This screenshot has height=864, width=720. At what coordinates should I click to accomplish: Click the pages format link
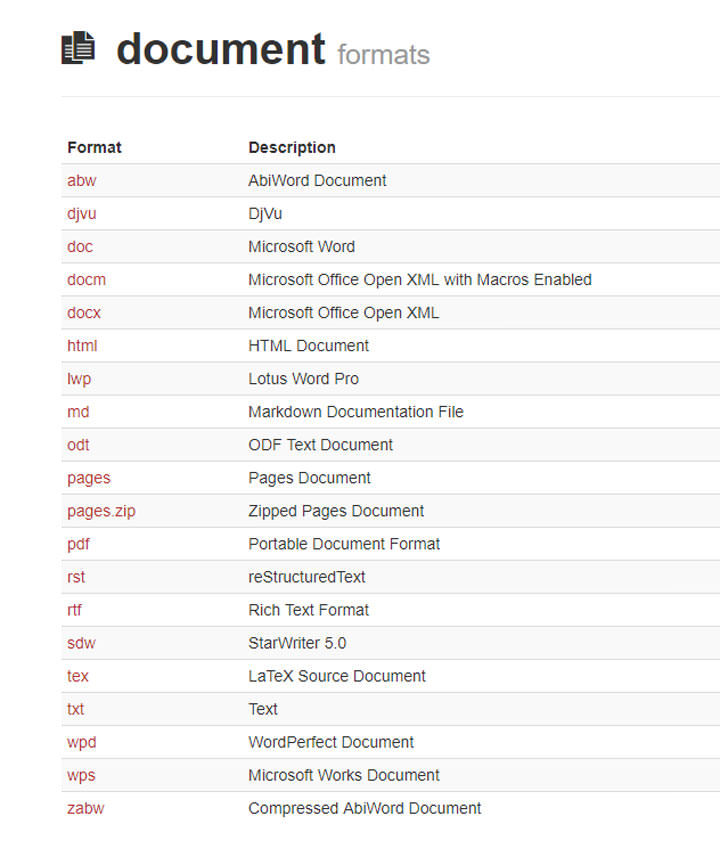coord(89,478)
